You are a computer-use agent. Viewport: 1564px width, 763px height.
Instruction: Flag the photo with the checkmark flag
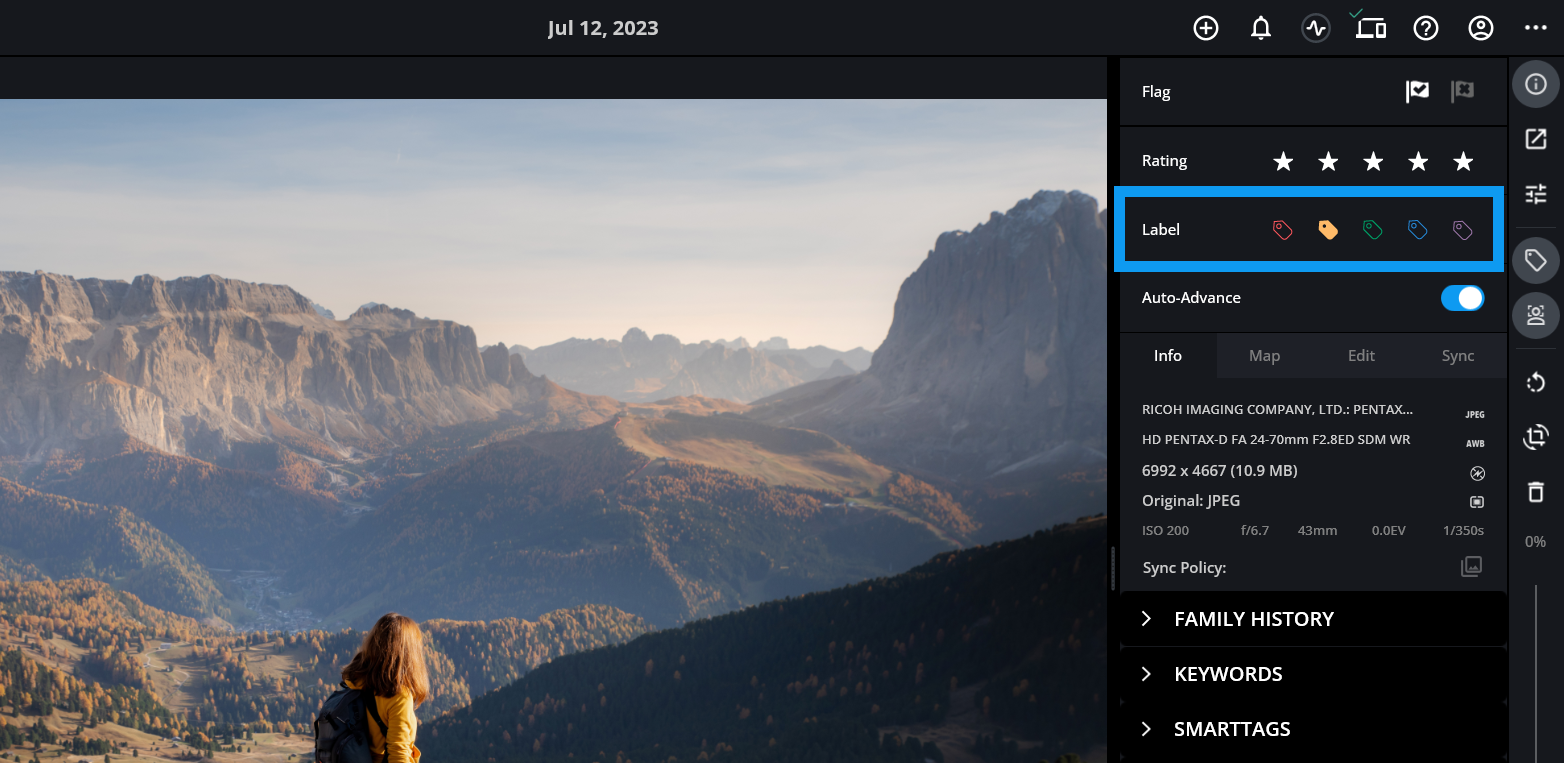click(1417, 92)
